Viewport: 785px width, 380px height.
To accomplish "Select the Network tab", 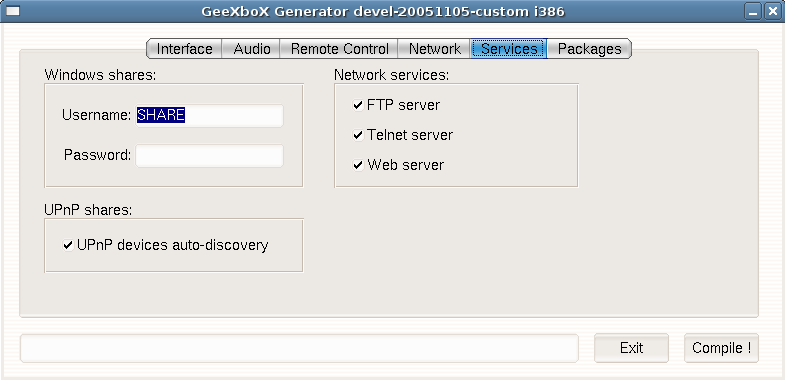I will (434, 49).
